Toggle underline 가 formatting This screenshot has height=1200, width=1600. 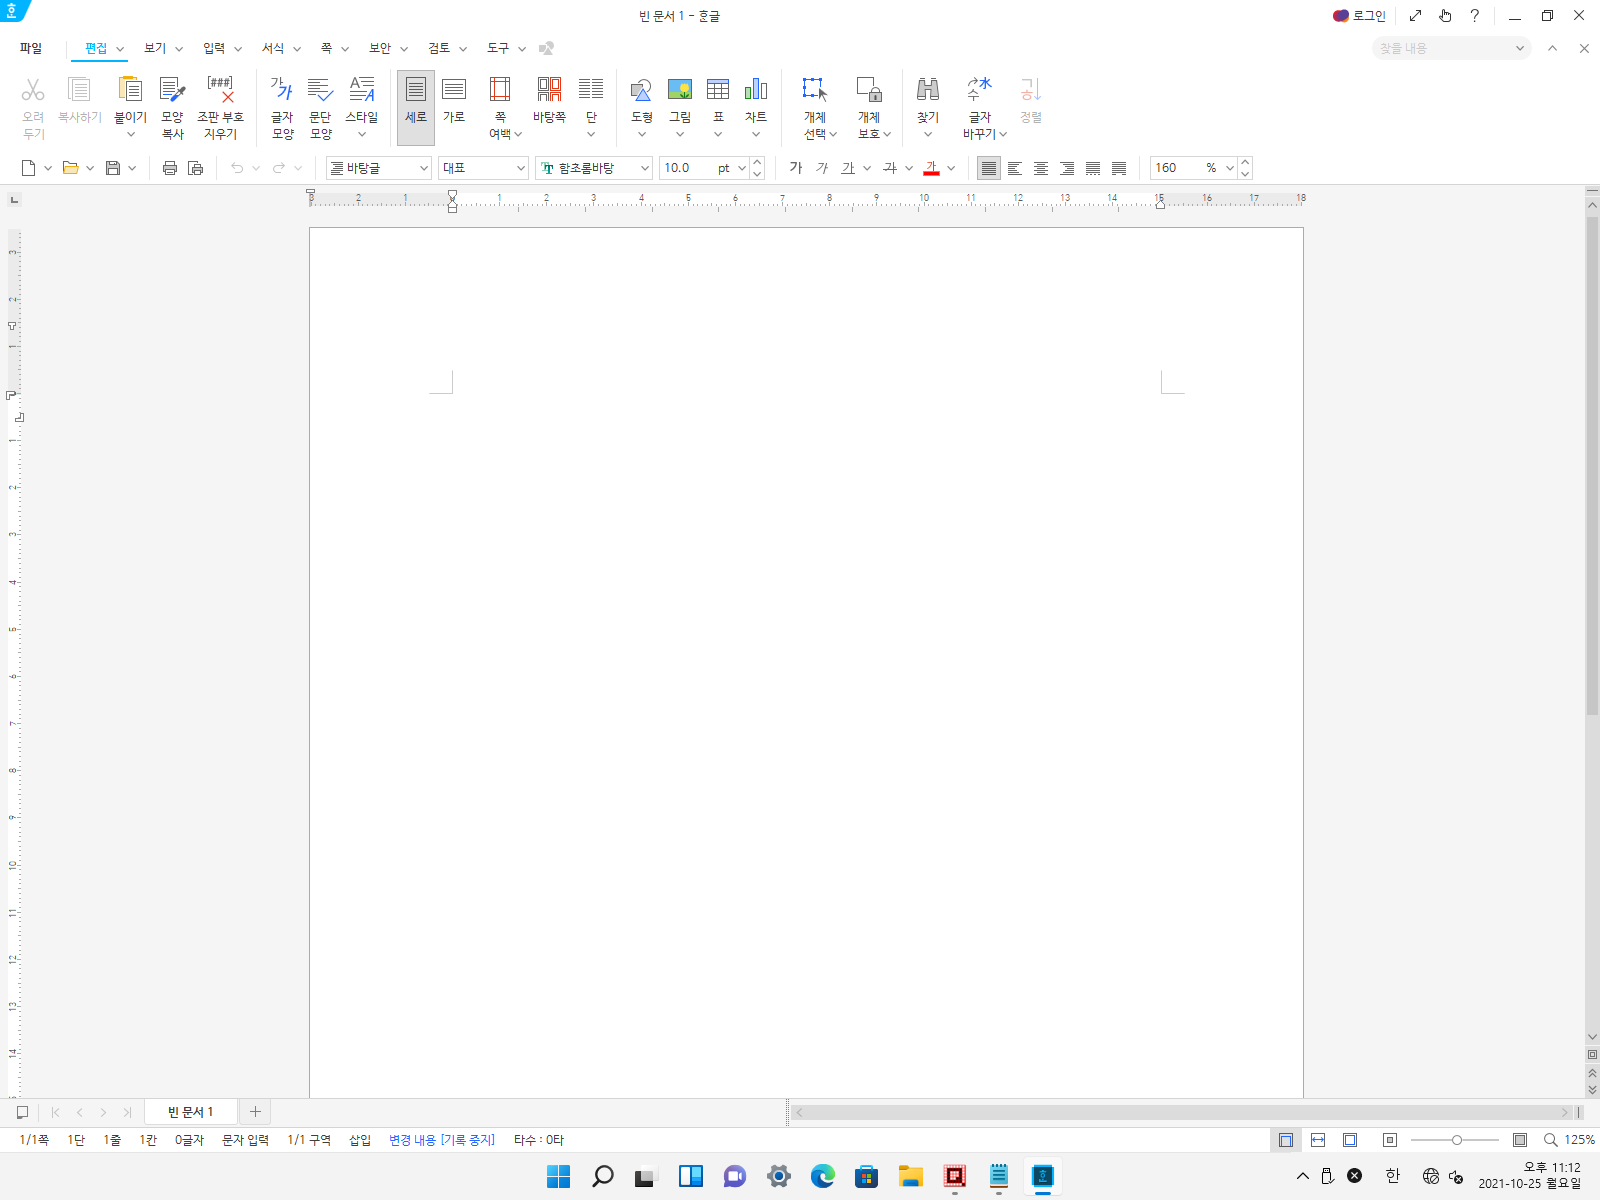pos(848,168)
